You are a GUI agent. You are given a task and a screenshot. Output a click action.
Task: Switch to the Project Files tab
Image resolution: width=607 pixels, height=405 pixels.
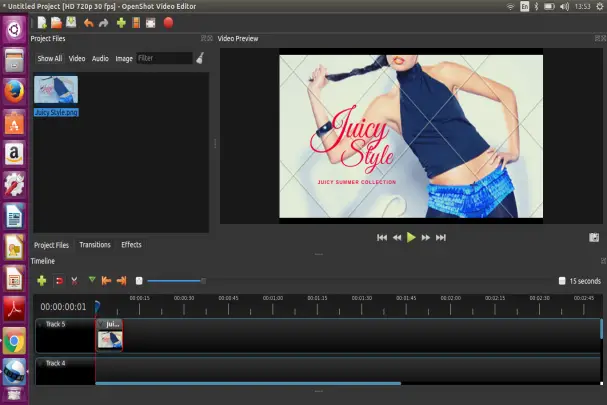51,245
